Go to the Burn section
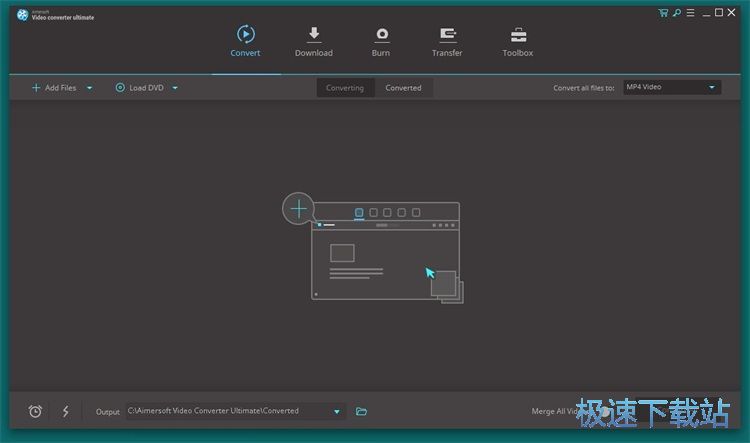 (x=381, y=41)
